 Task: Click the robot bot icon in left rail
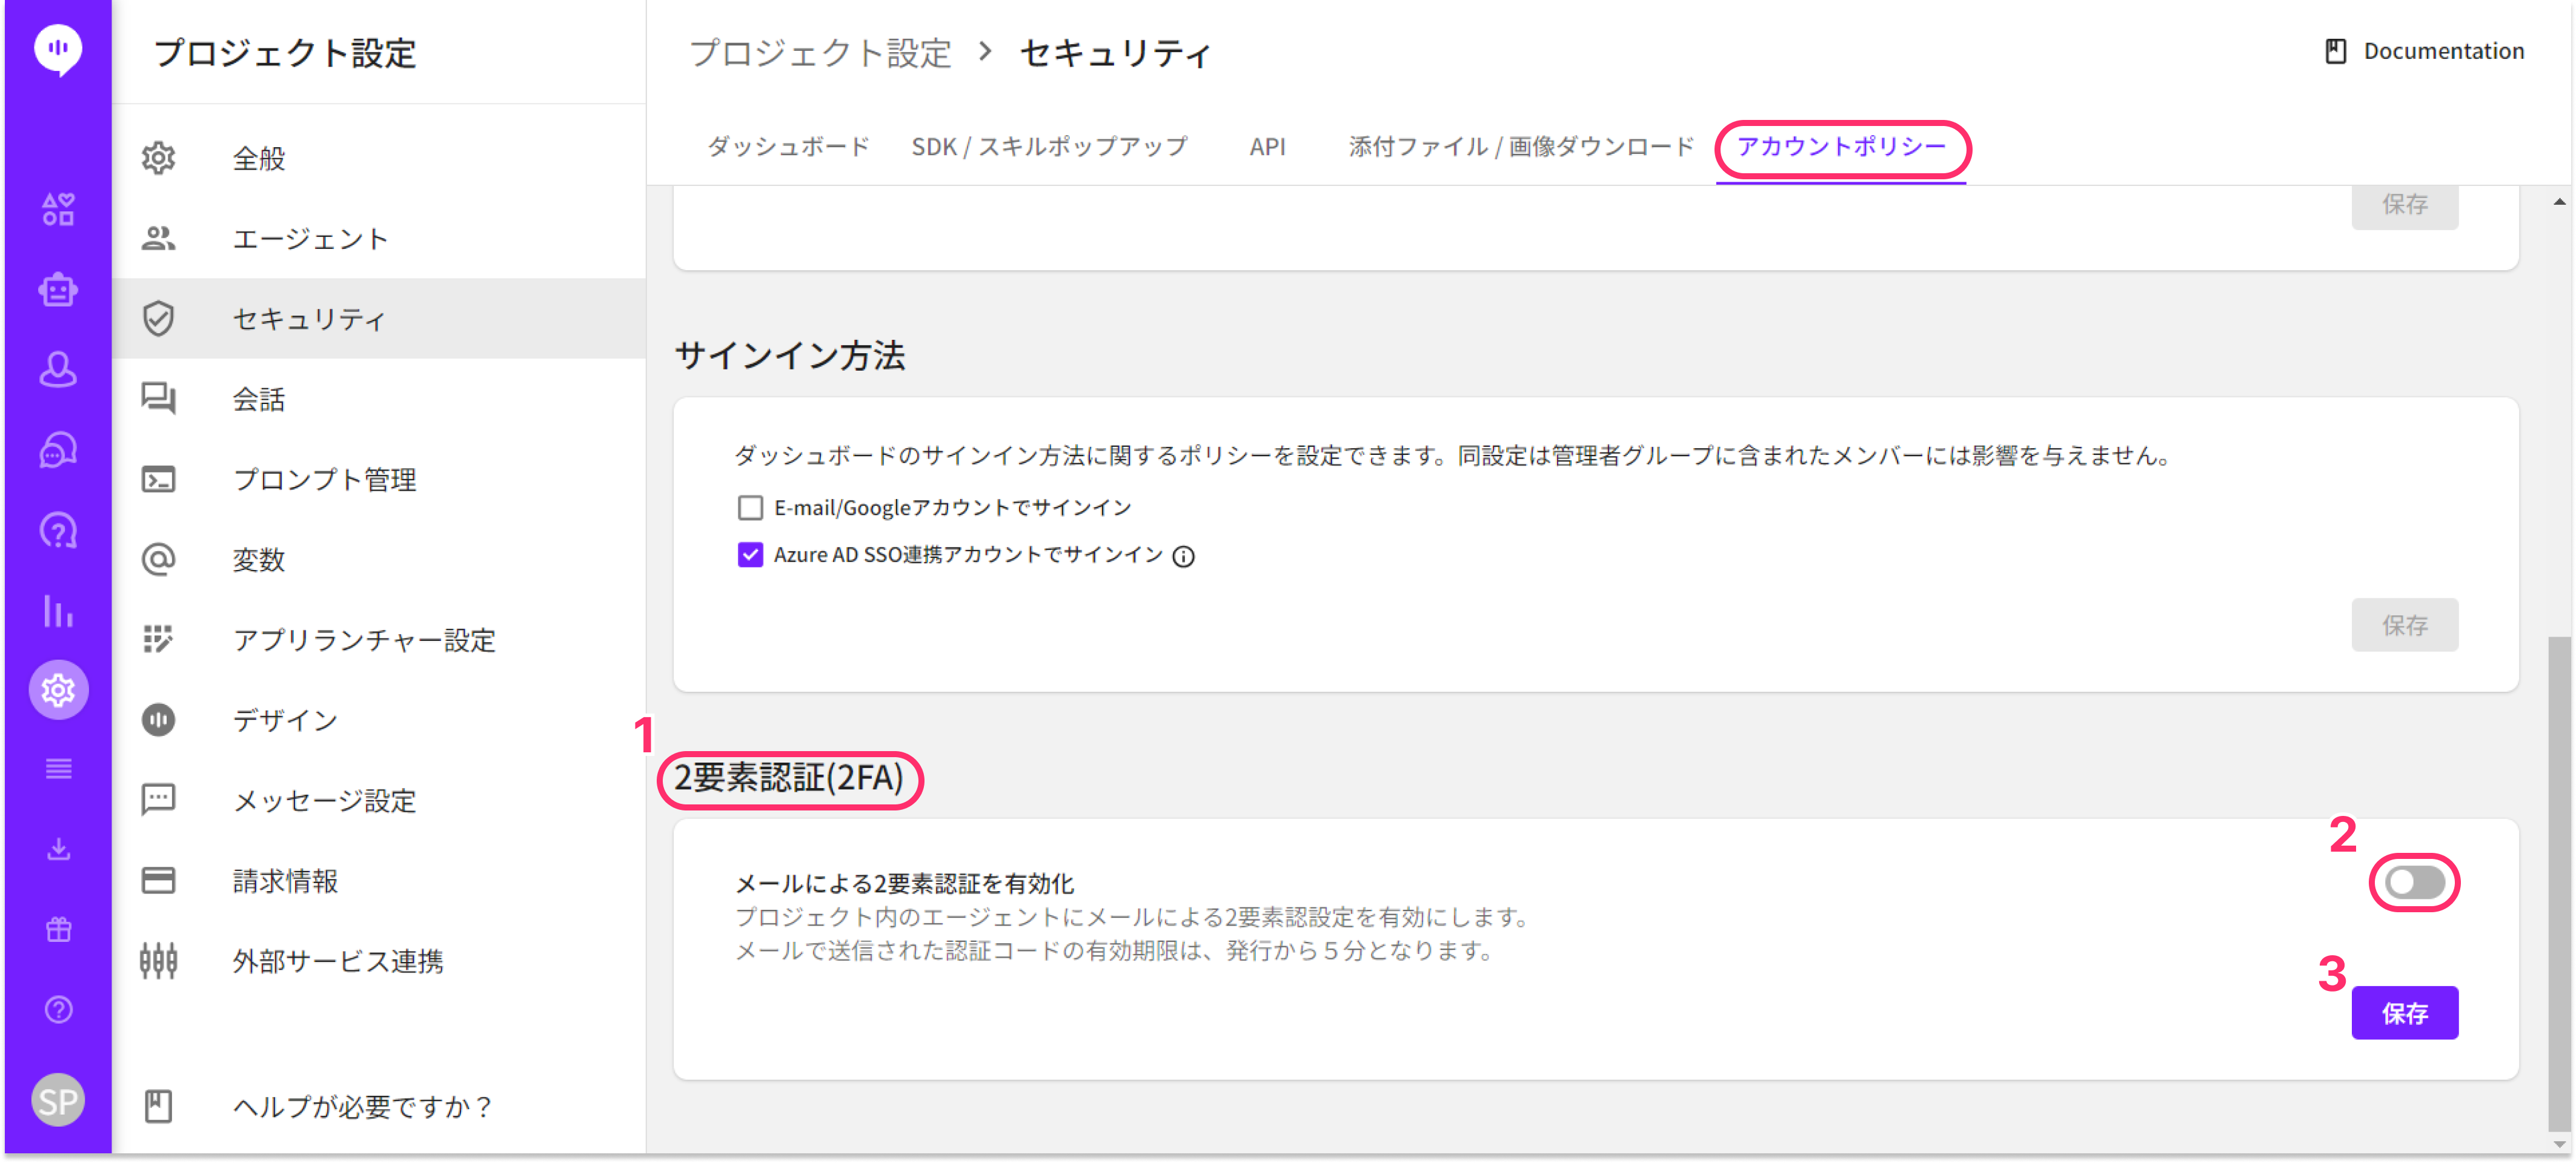point(58,290)
